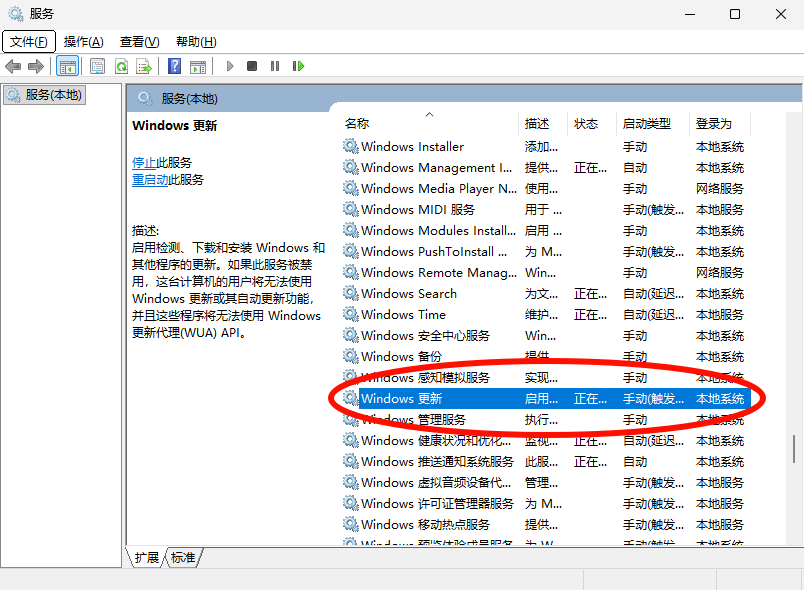Click the Start service play icon
804x590 pixels.
click(x=230, y=66)
